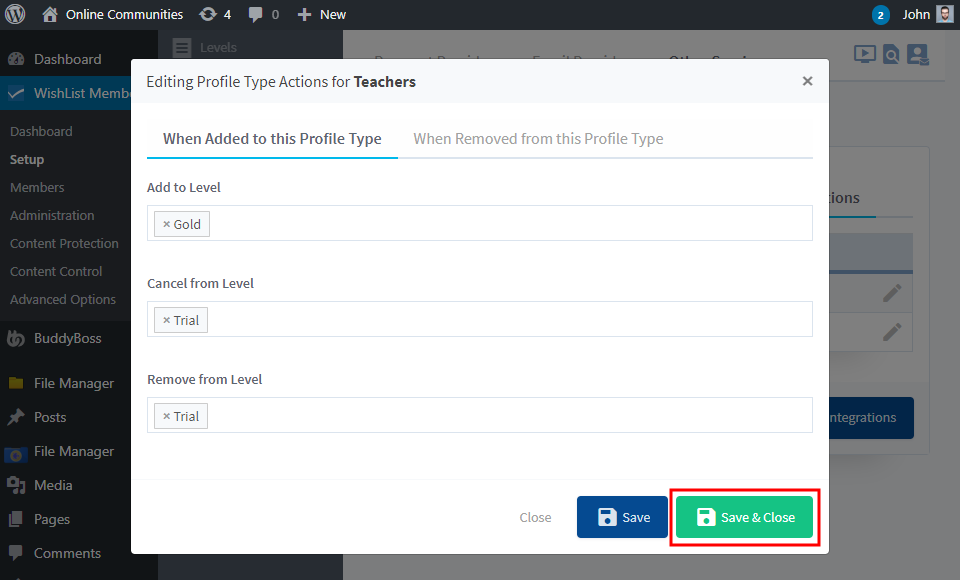
Task: Switch to When Removed from this Profile Type tab
Action: coord(537,138)
